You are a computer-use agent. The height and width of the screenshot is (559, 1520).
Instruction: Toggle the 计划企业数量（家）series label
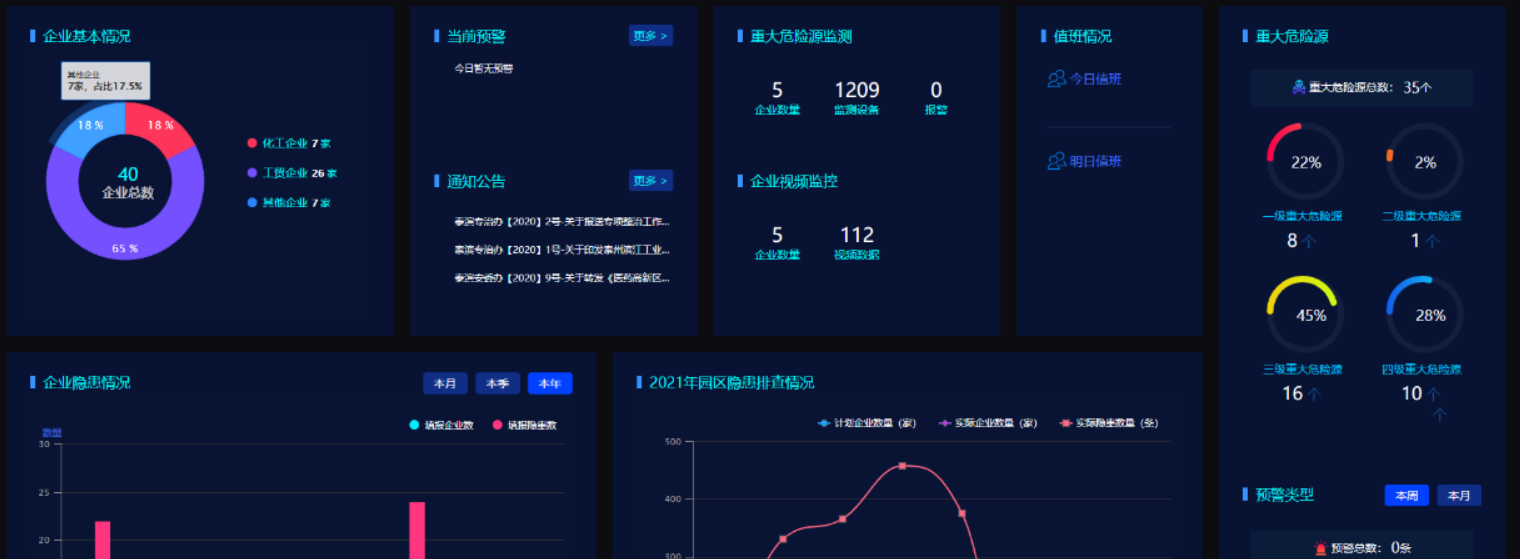click(x=875, y=423)
